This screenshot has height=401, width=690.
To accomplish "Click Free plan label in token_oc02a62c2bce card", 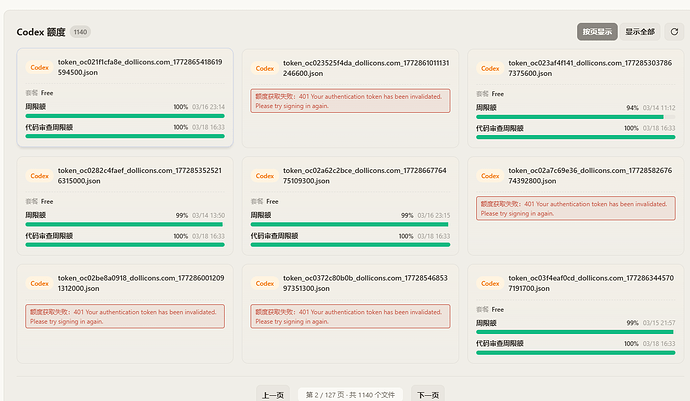I will (x=272, y=201).
